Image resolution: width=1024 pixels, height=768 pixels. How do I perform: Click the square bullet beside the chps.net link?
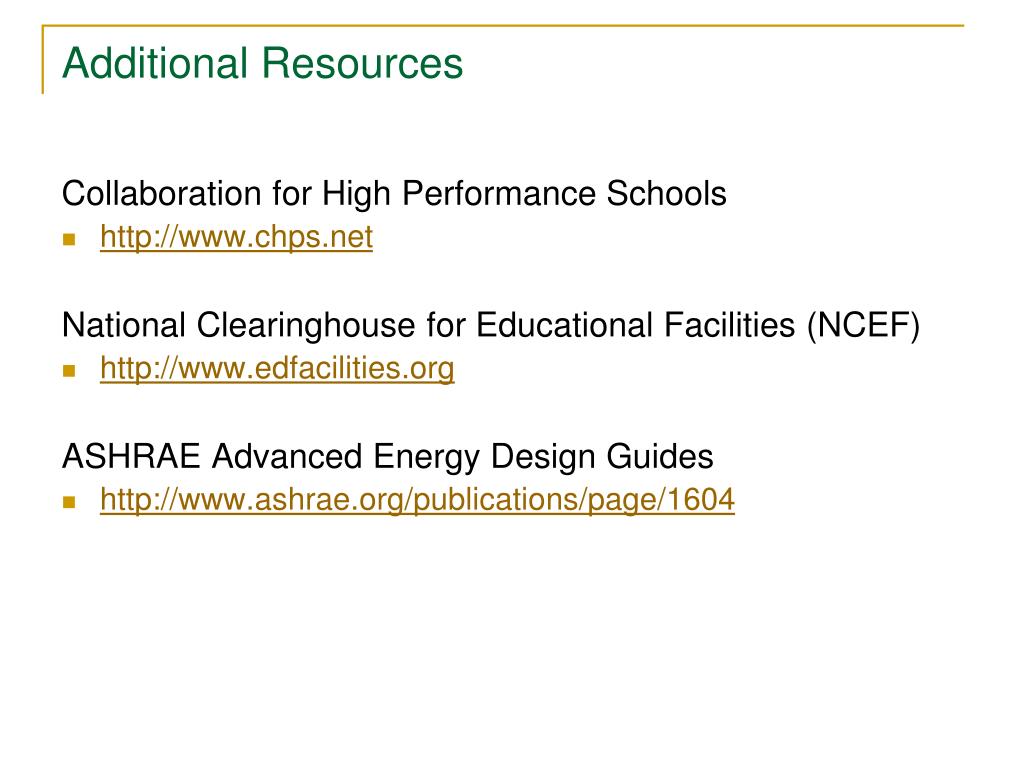tap(69, 240)
